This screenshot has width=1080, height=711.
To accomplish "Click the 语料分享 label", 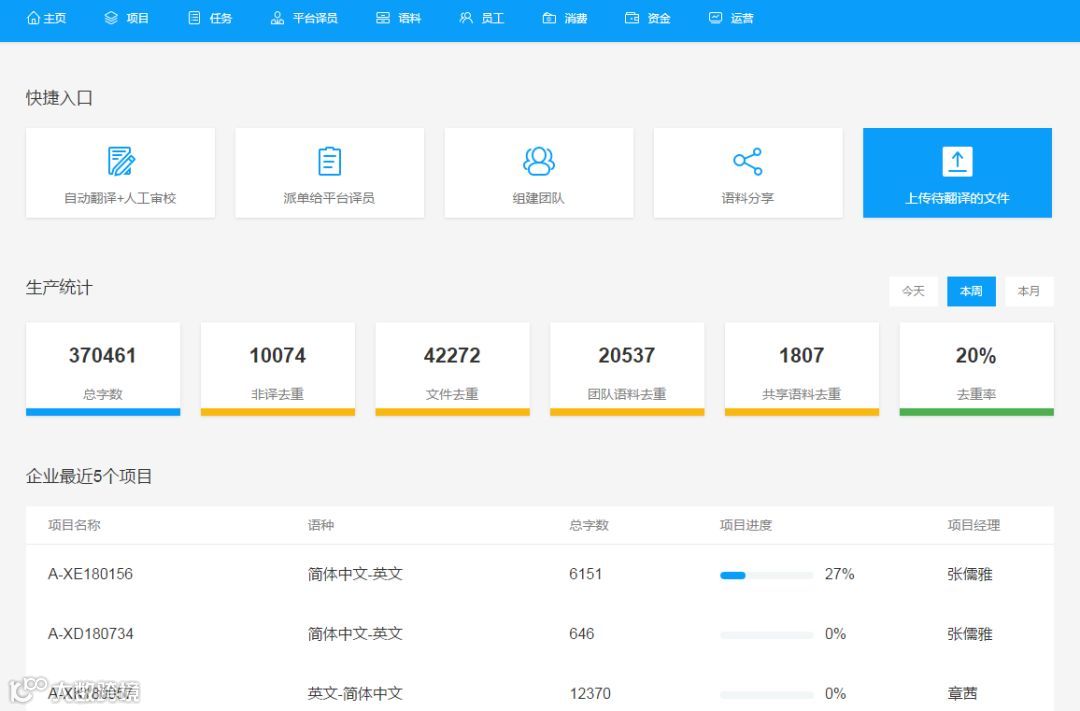I will 747,198.
